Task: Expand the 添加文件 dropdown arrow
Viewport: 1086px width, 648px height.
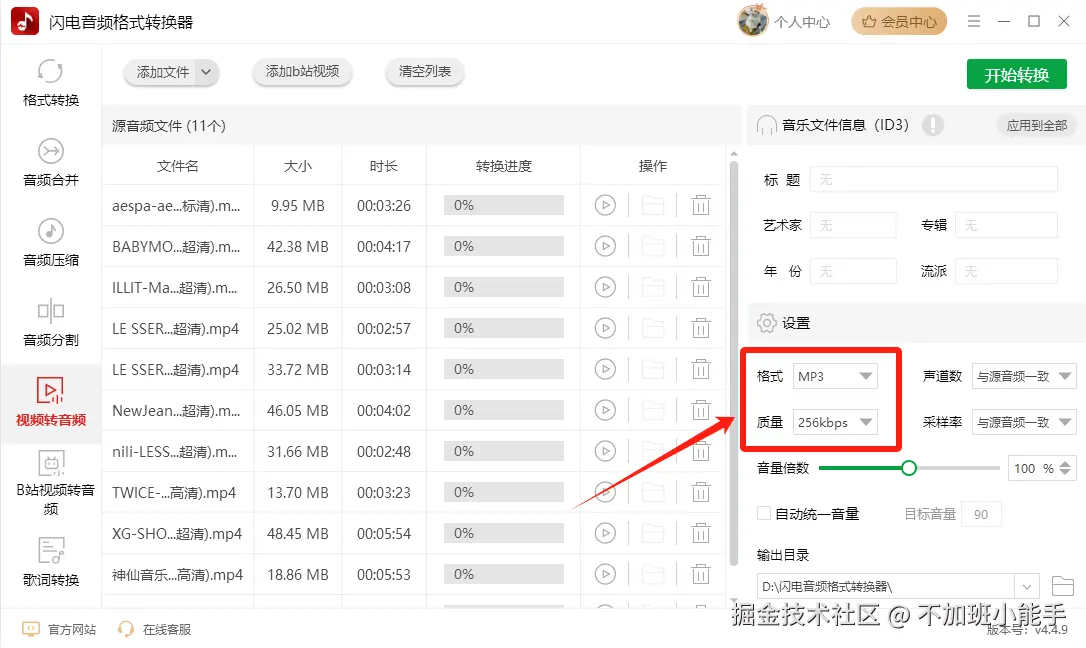Action: [x=206, y=72]
